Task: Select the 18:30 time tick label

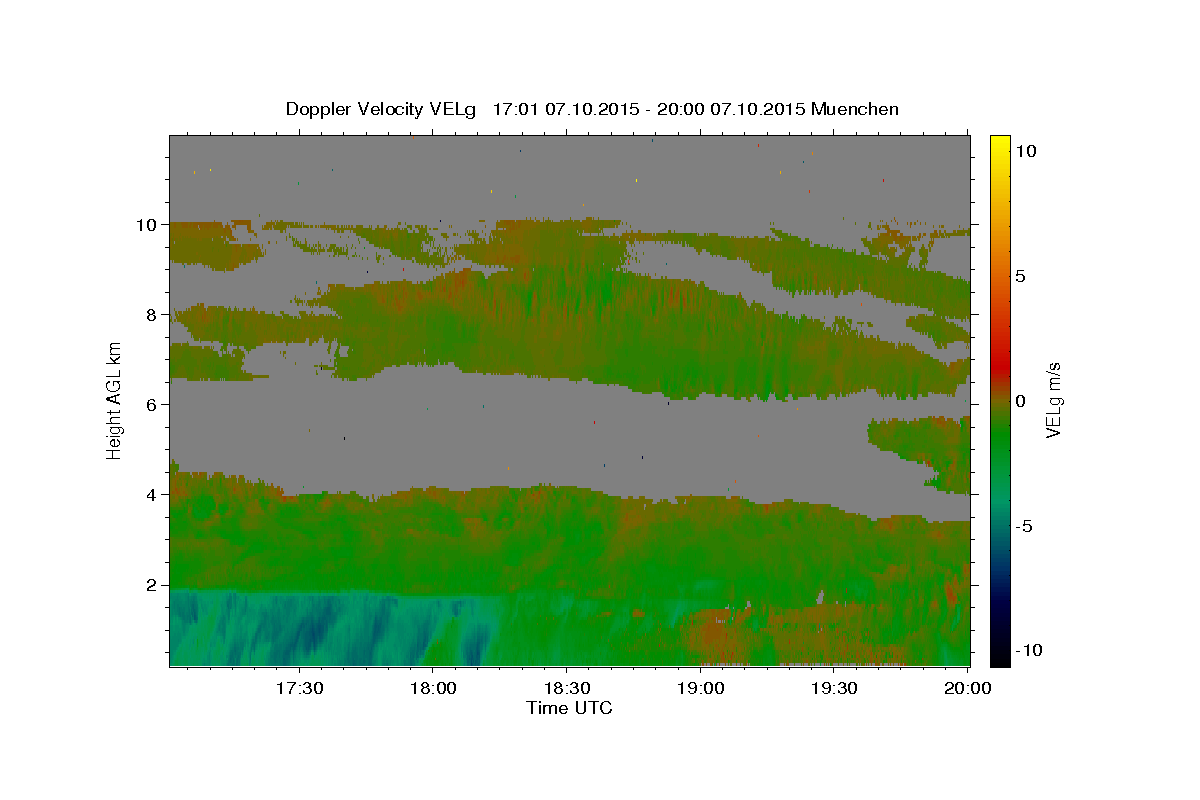Action: (x=567, y=689)
